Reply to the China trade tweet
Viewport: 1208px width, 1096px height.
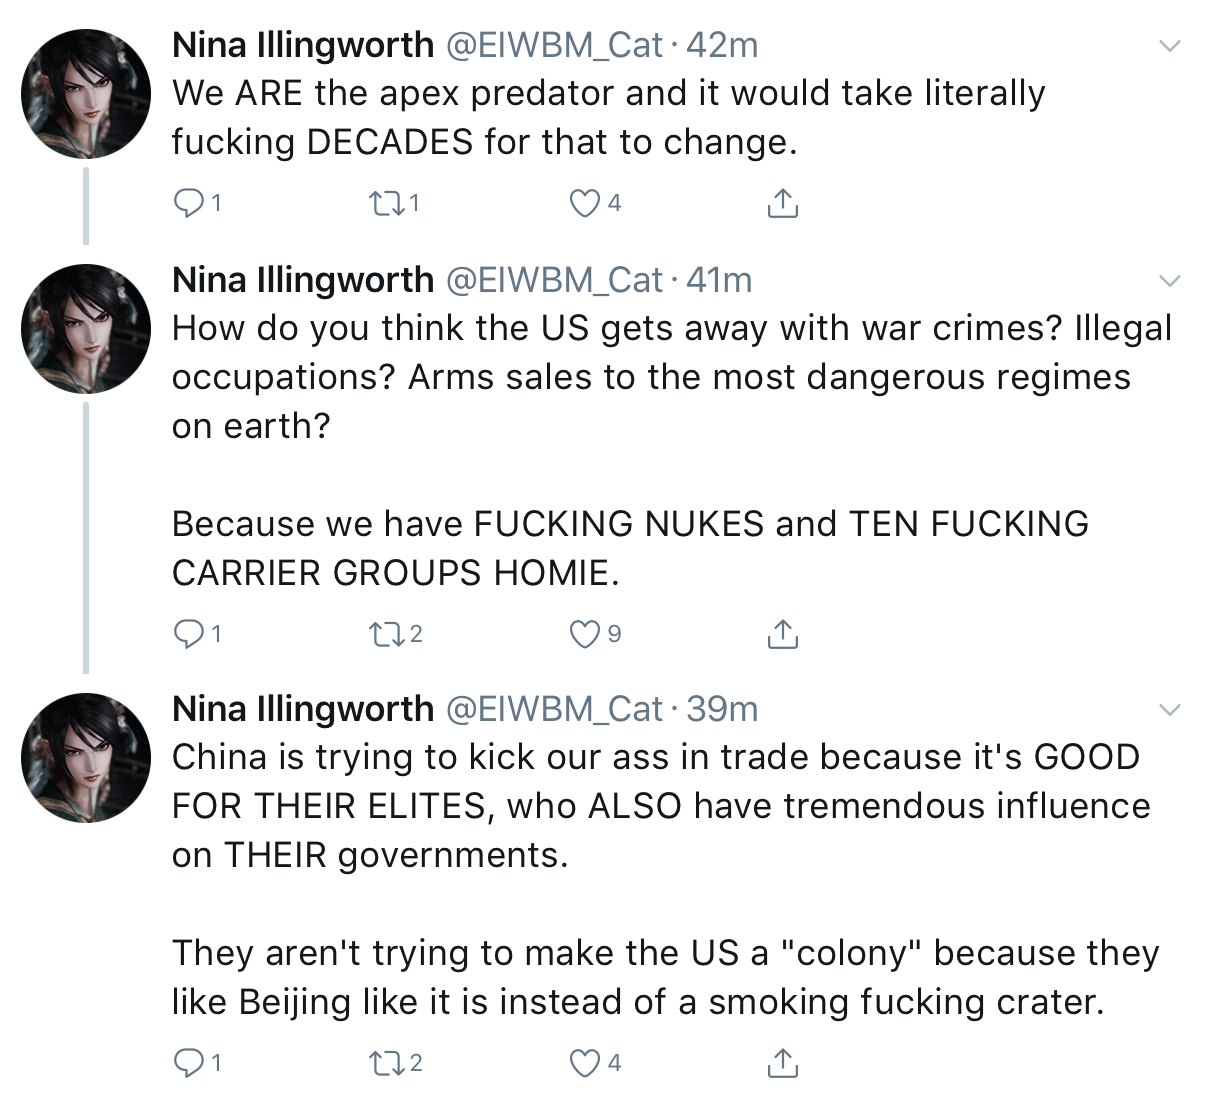point(189,1063)
